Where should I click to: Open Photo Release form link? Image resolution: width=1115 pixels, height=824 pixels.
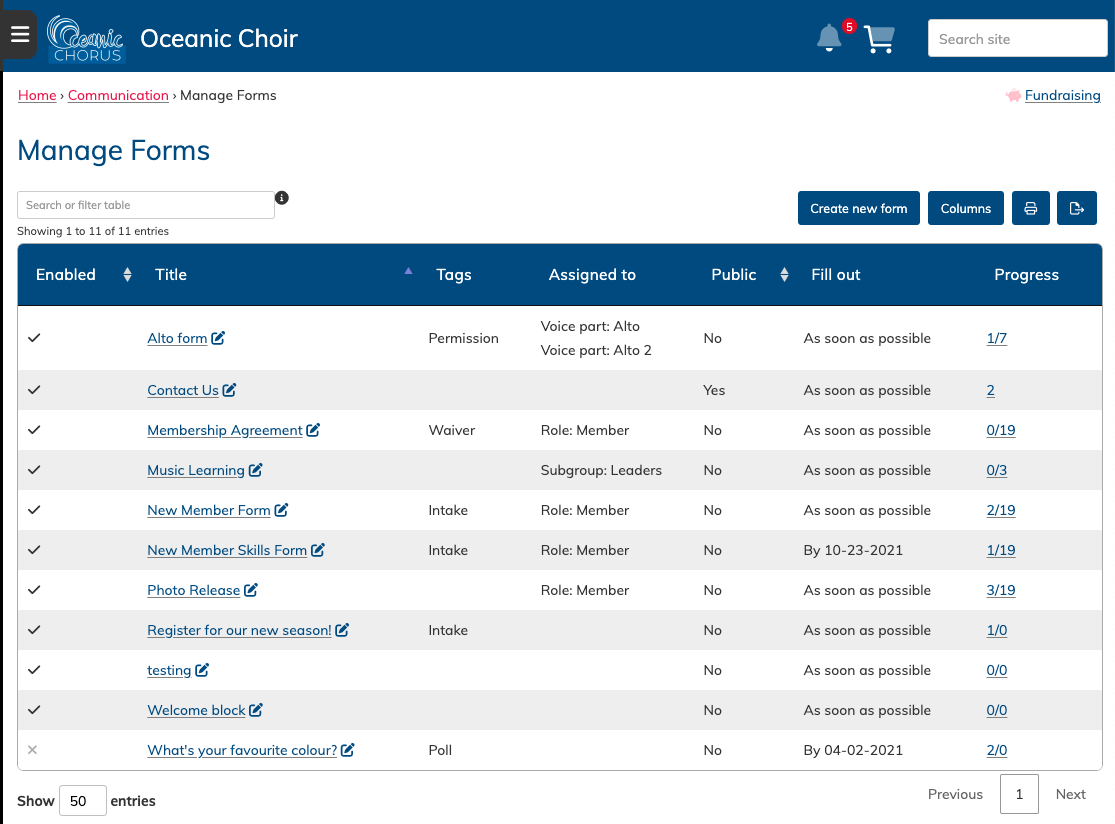pyautogui.click(x=193, y=590)
